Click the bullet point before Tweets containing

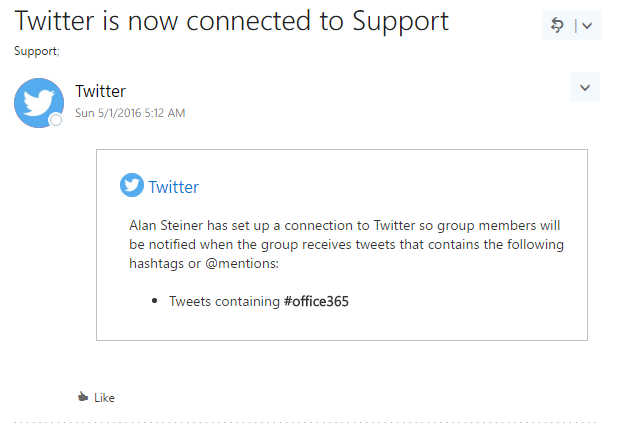155,301
